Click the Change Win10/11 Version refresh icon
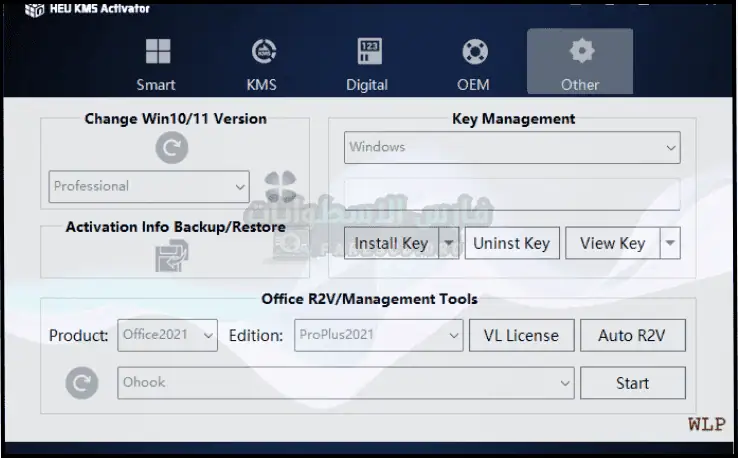Image resolution: width=738 pixels, height=458 pixels. click(171, 148)
